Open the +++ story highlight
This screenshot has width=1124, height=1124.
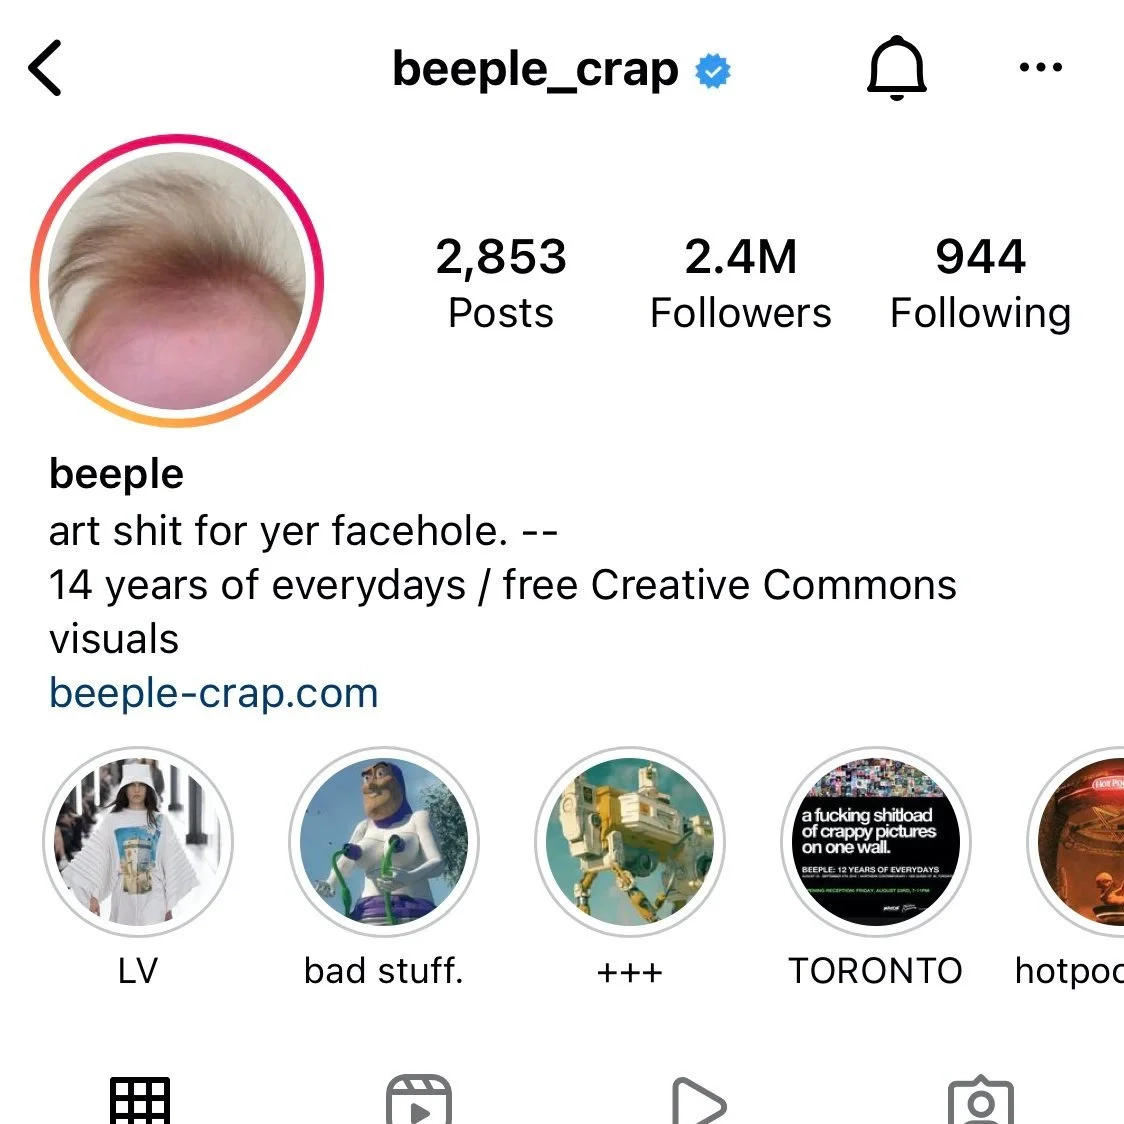pyautogui.click(x=629, y=842)
